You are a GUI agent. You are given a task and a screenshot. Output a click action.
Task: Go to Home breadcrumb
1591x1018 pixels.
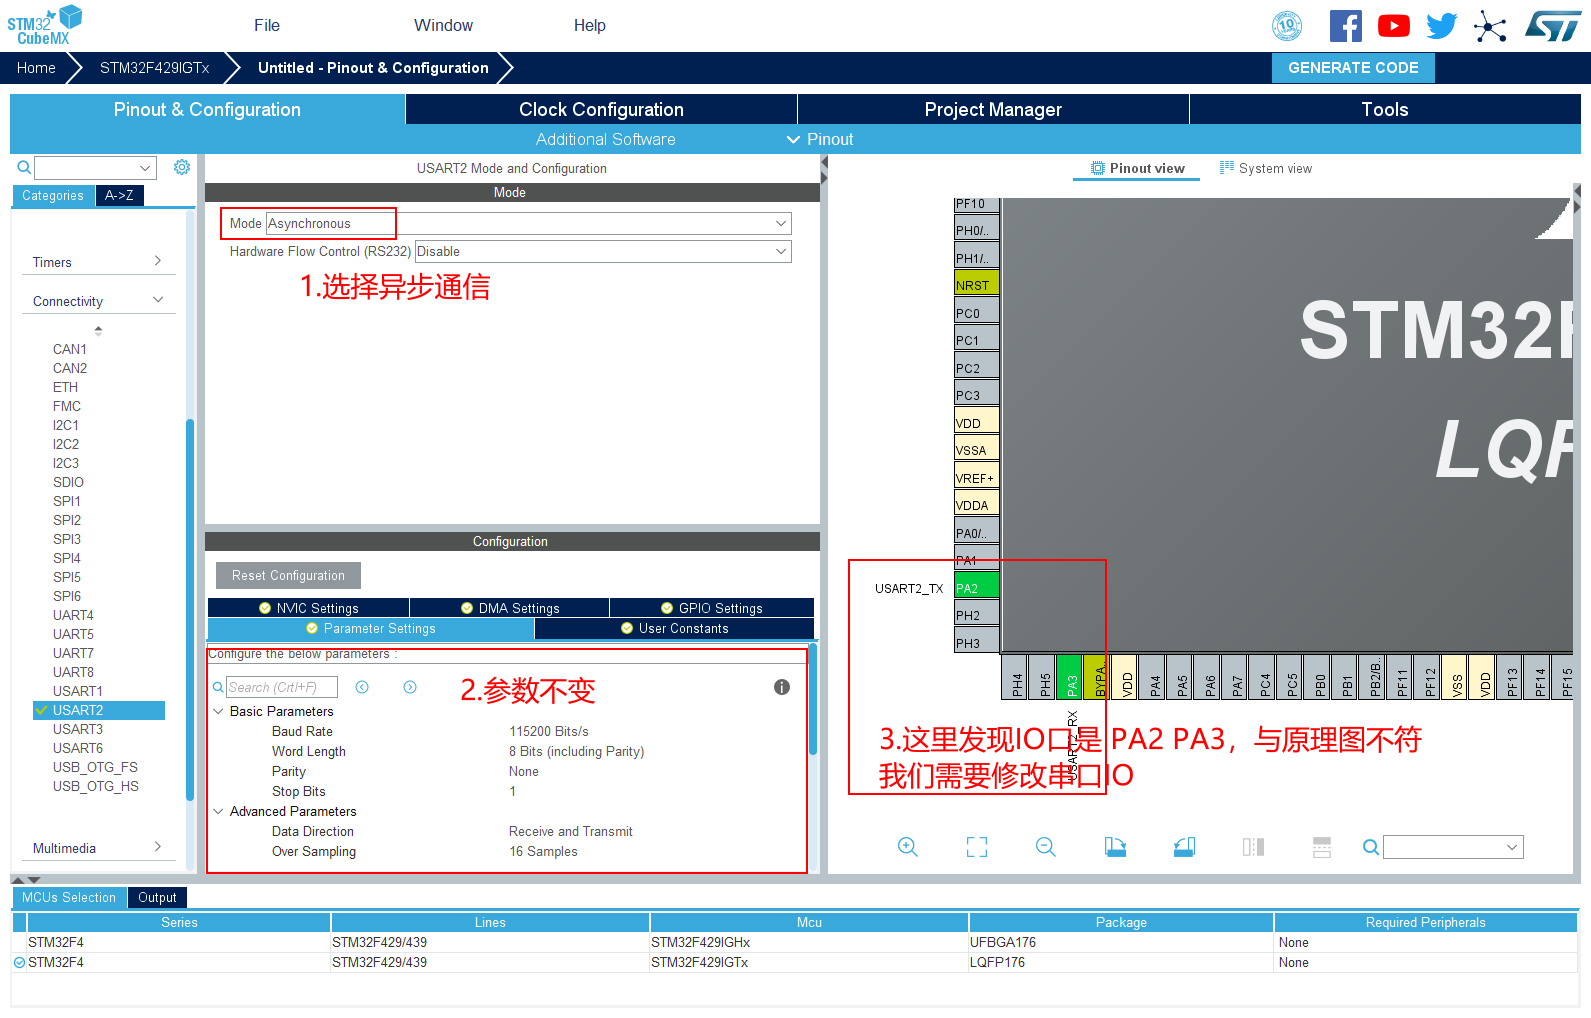(36, 68)
